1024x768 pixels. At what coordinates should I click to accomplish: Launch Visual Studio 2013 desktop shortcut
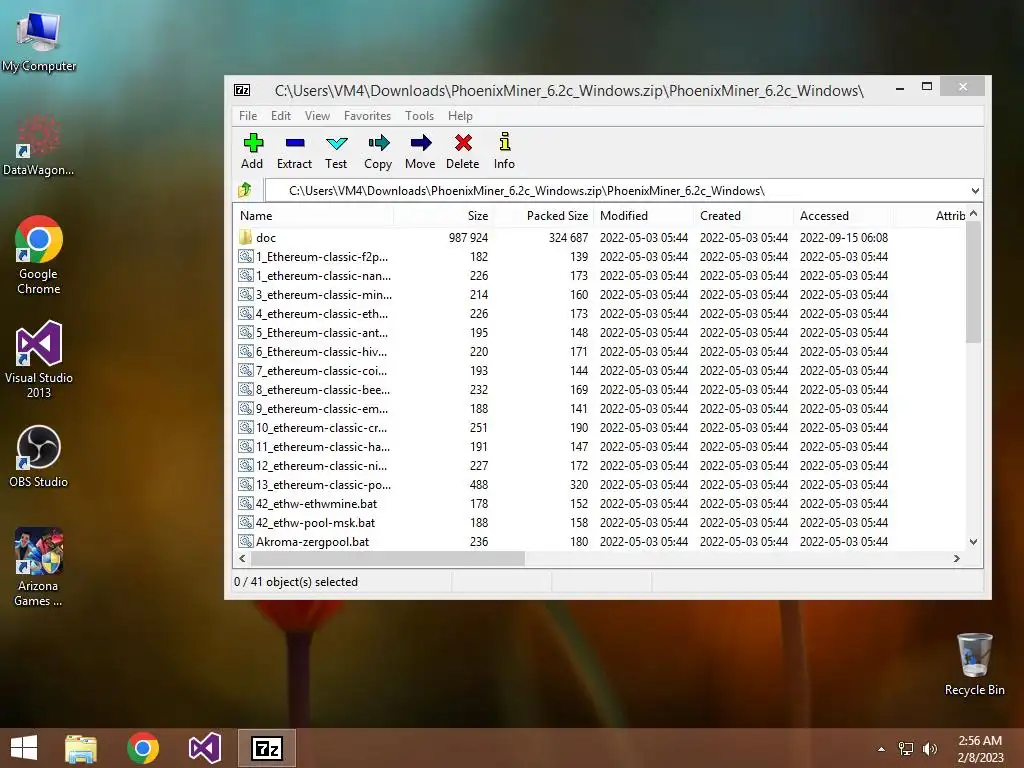click(39, 359)
